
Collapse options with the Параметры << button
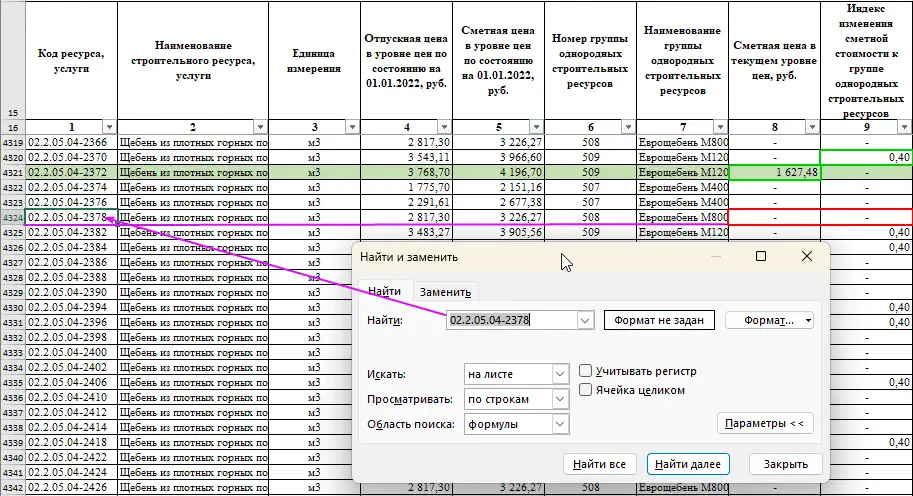tap(765, 423)
